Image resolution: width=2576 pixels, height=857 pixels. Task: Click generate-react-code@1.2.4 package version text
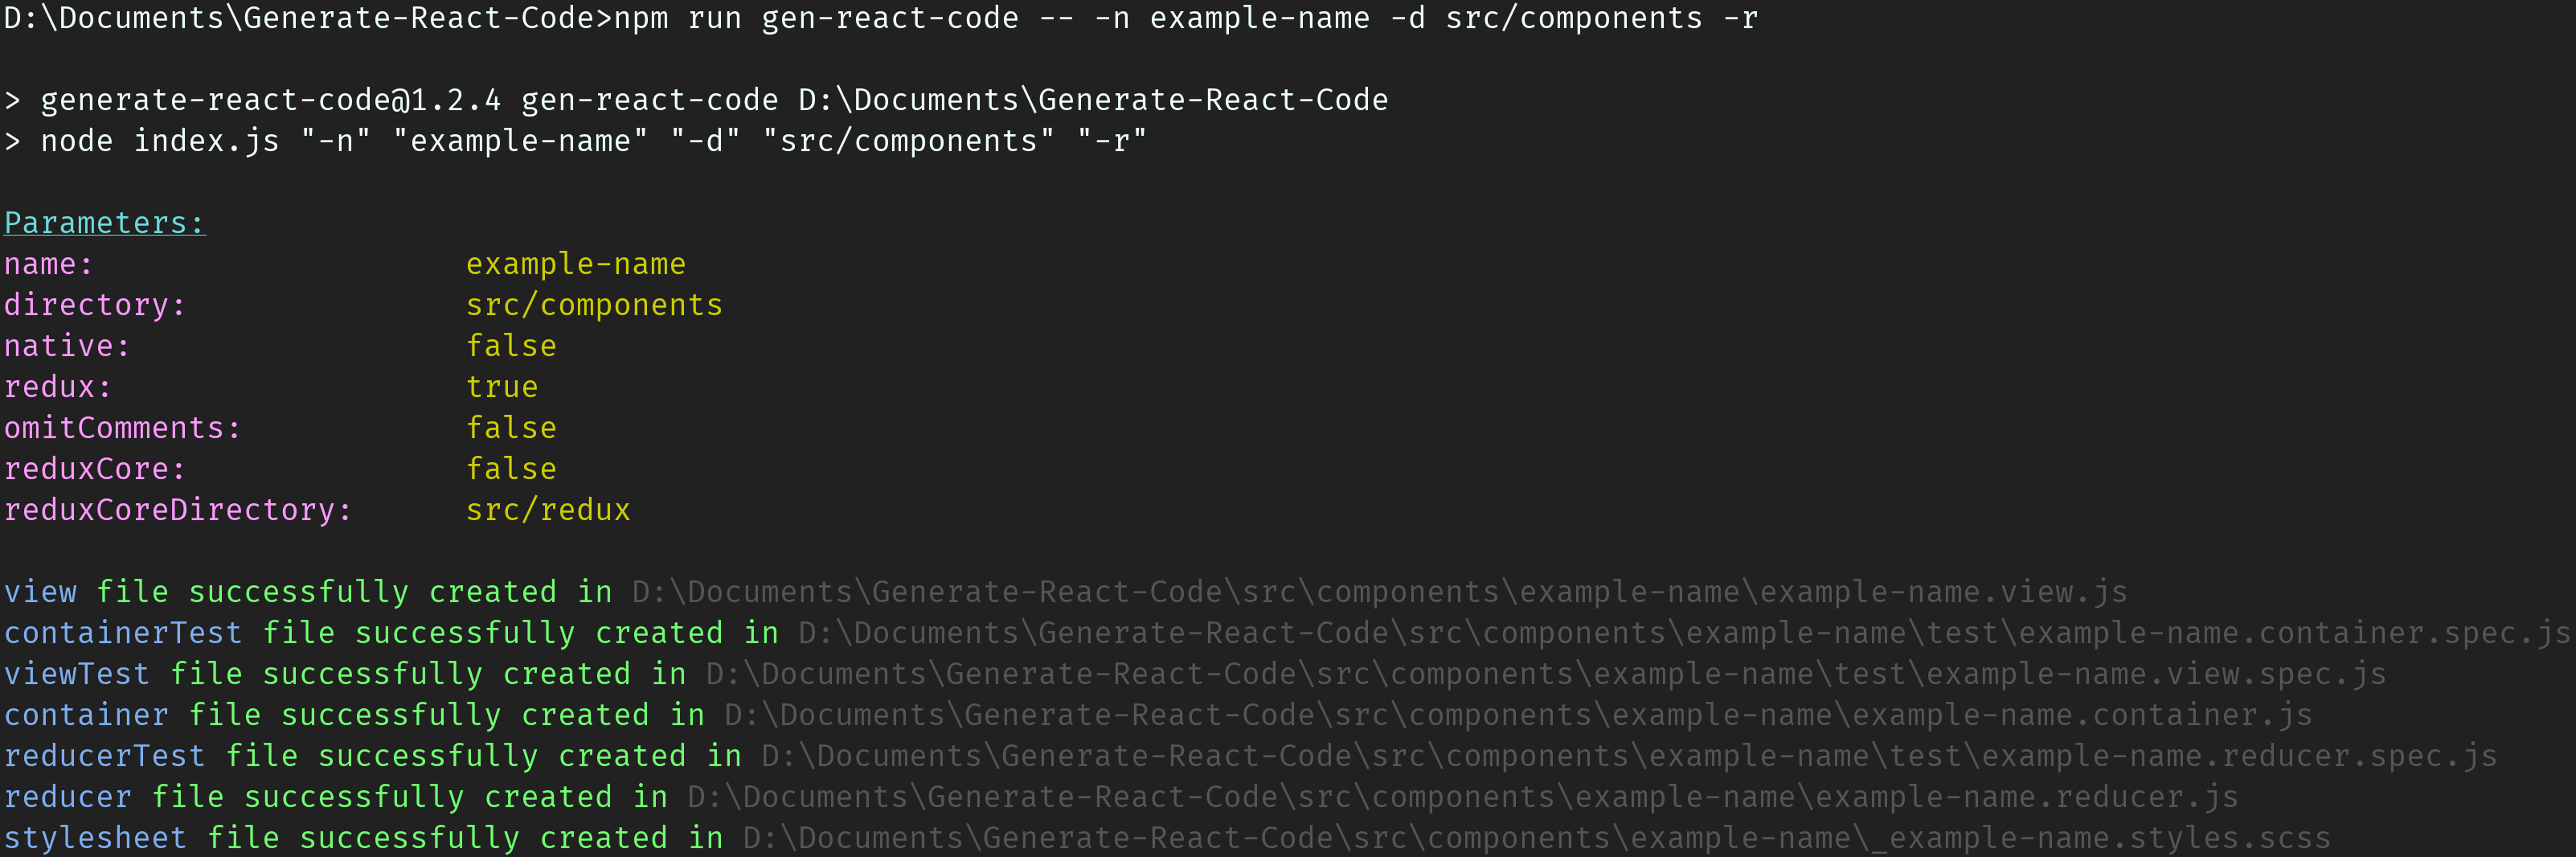pyautogui.click(x=270, y=100)
